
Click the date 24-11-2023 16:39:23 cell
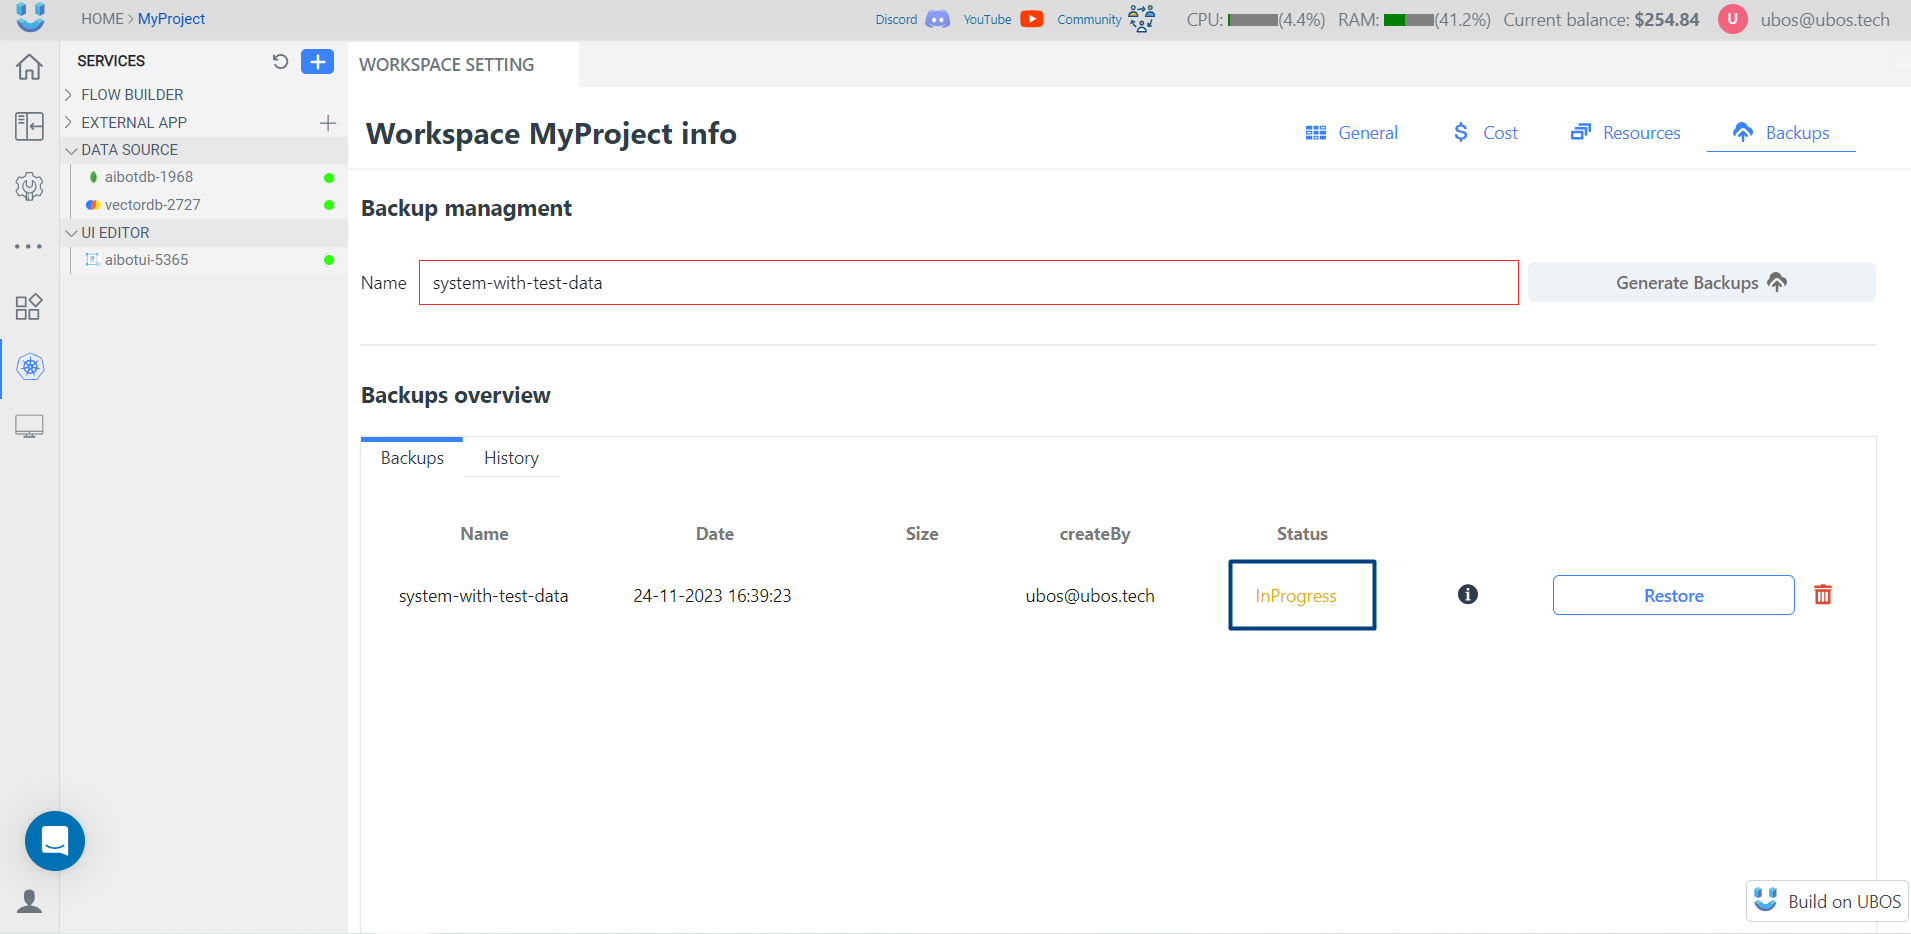click(712, 596)
